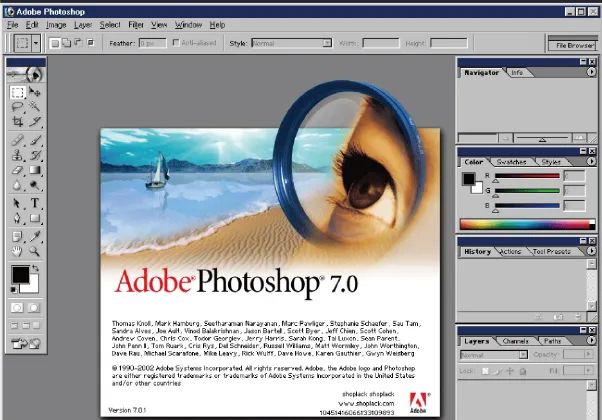Click the History panel scrollbar down arrow
Screen dimensions: 602x420
click(x=592, y=306)
